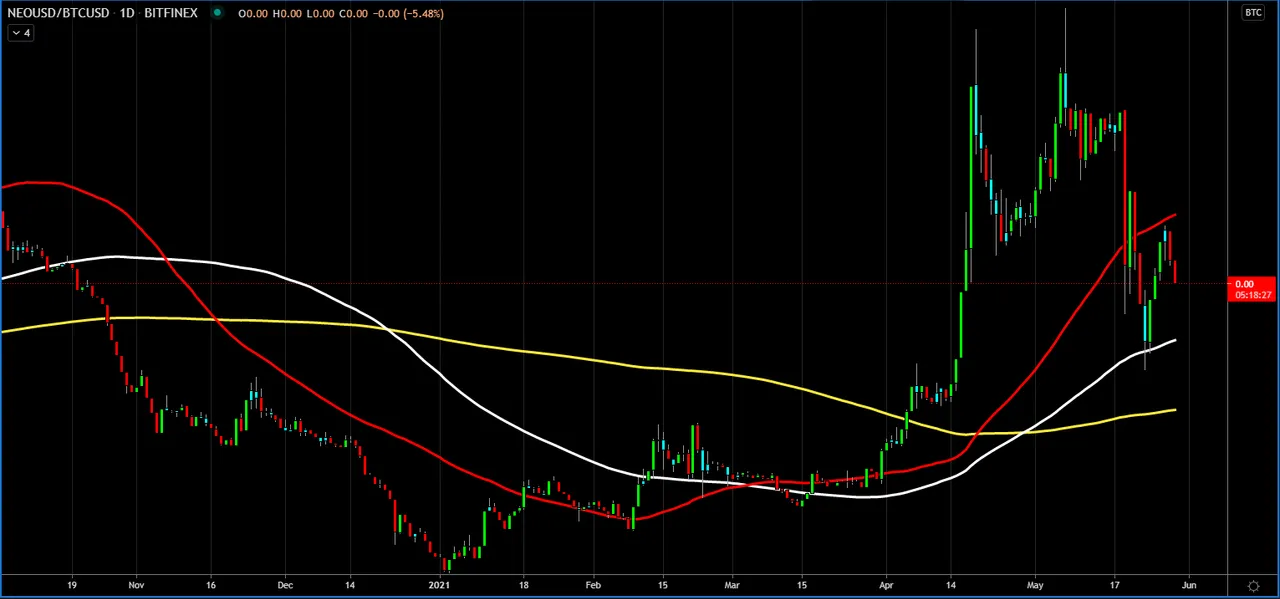Click the Jun label on time axis
This screenshot has height=599, width=1280.
[x=1189, y=585]
